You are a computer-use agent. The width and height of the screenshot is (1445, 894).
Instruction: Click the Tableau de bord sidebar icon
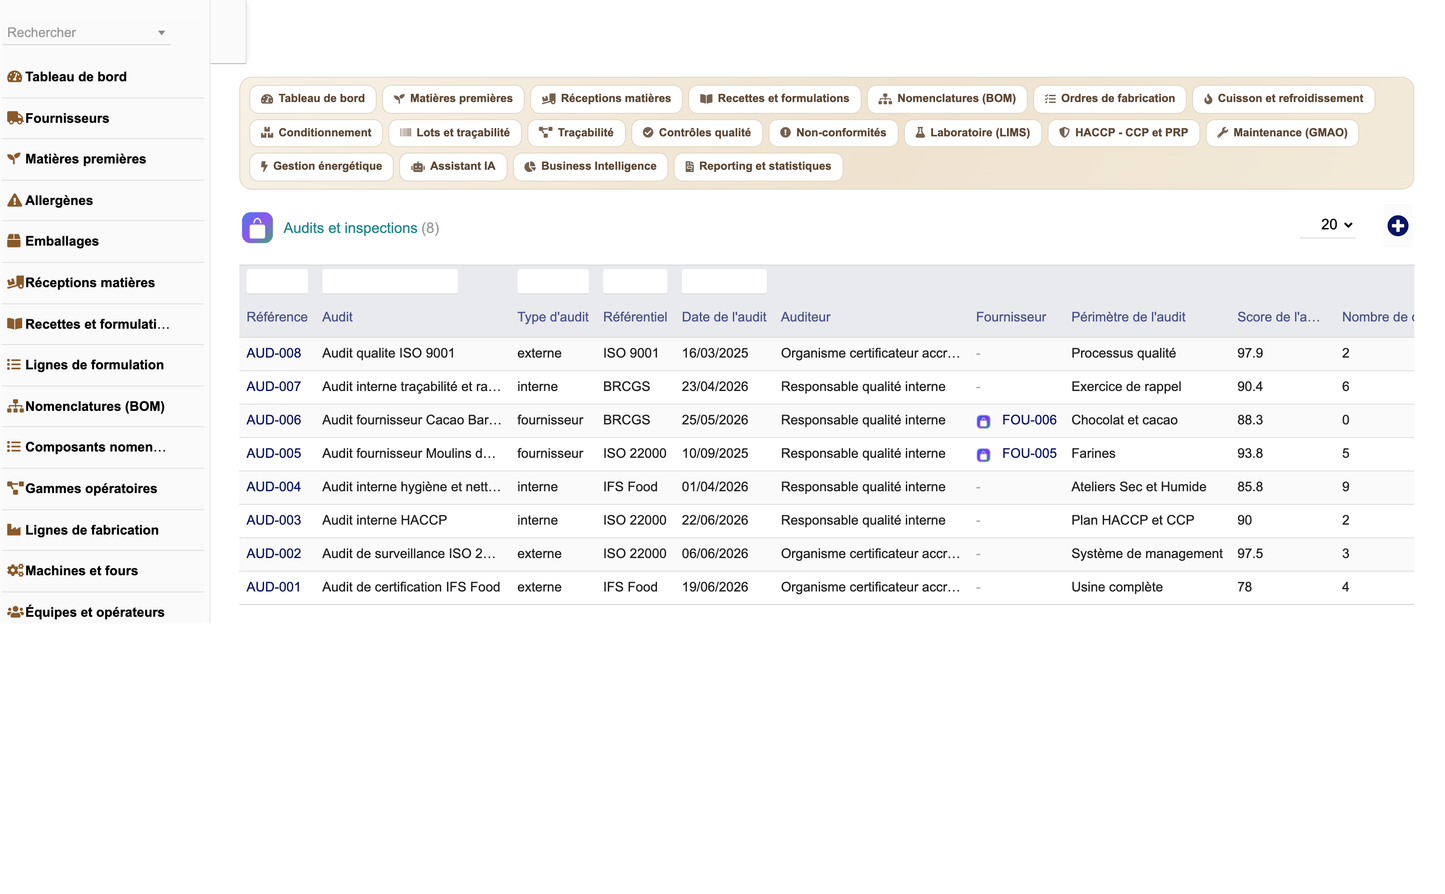click(14, 77)
